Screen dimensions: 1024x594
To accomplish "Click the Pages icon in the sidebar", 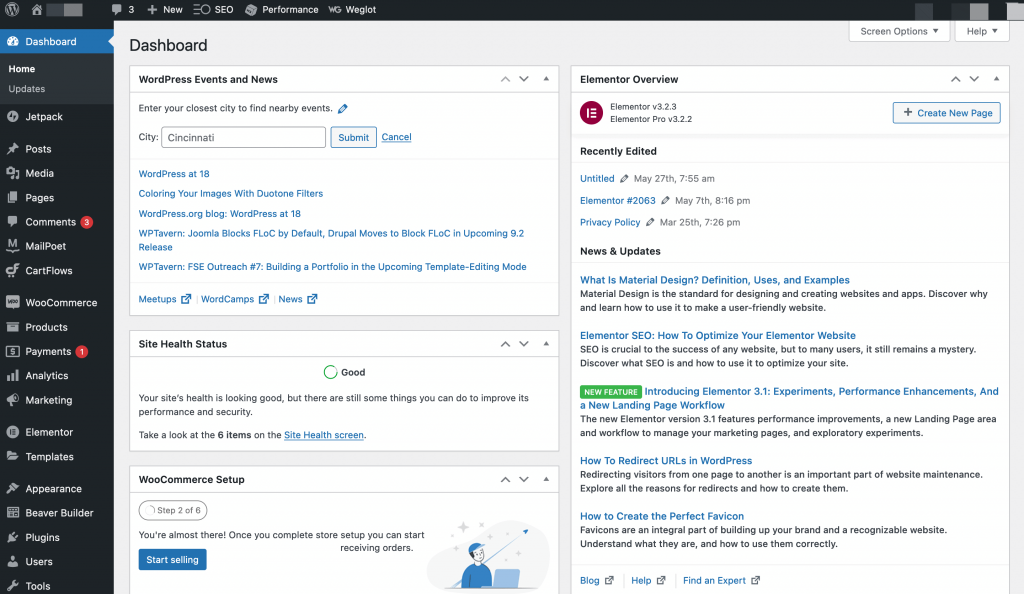I will [12, 197].
